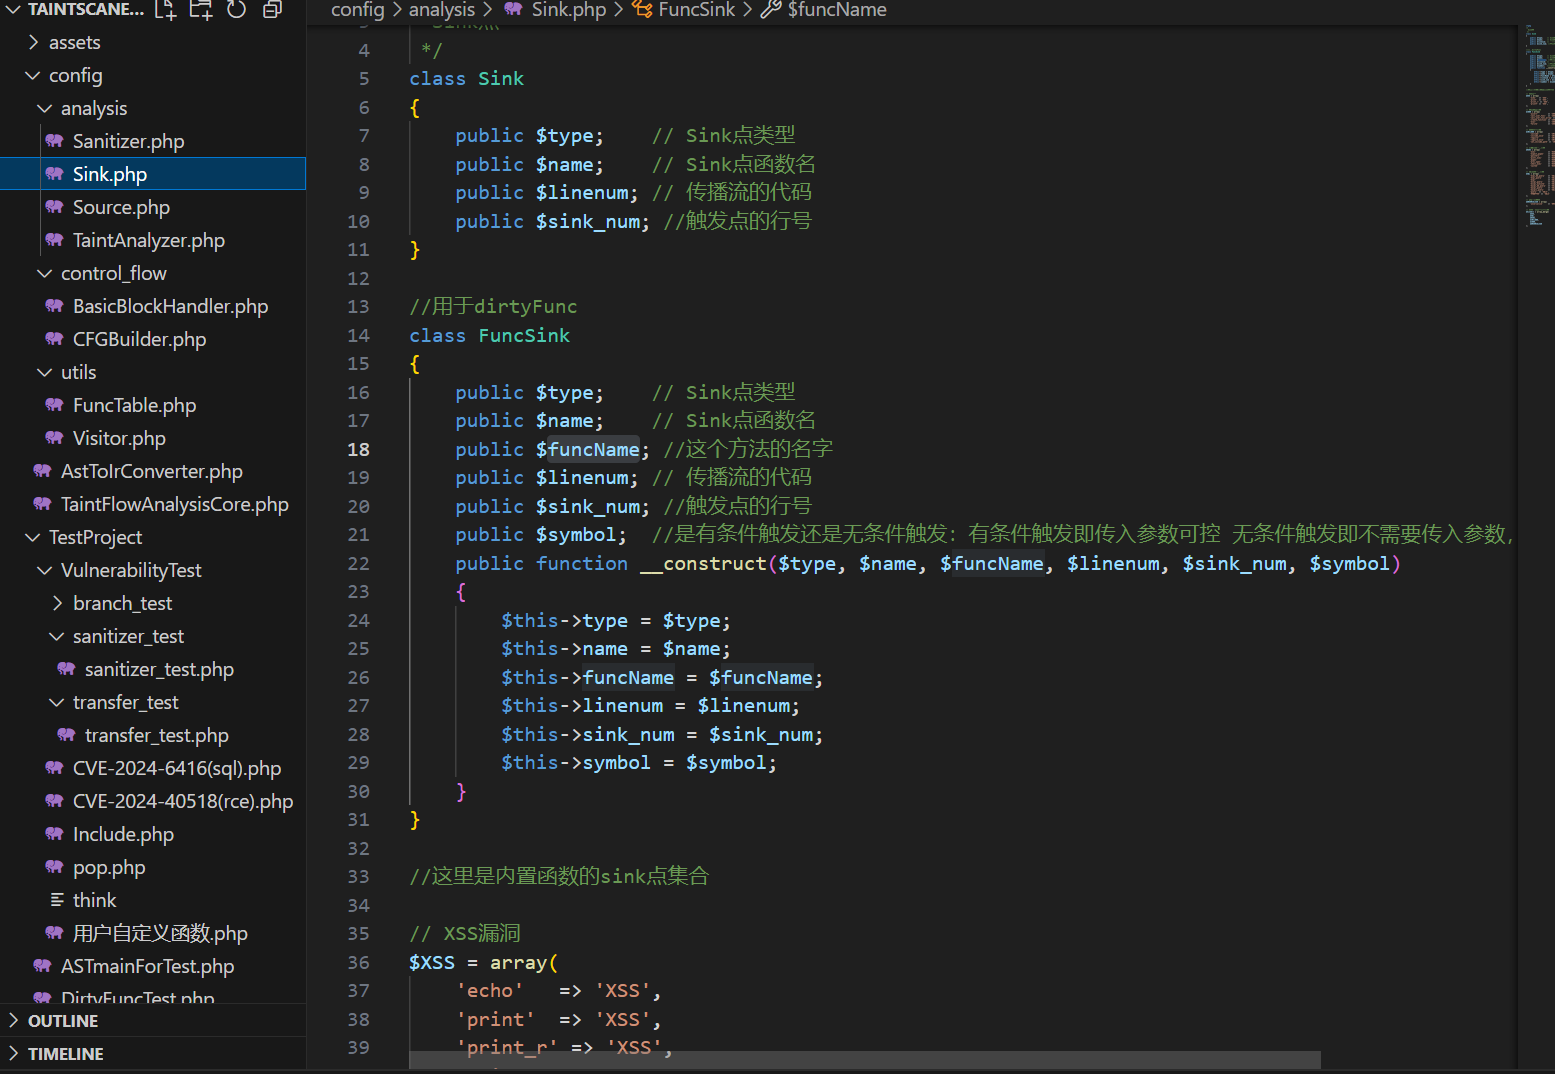Select the analysis breadcrumb segment
Viewport: 1555px width, 1074px height.
coord(441,10)
